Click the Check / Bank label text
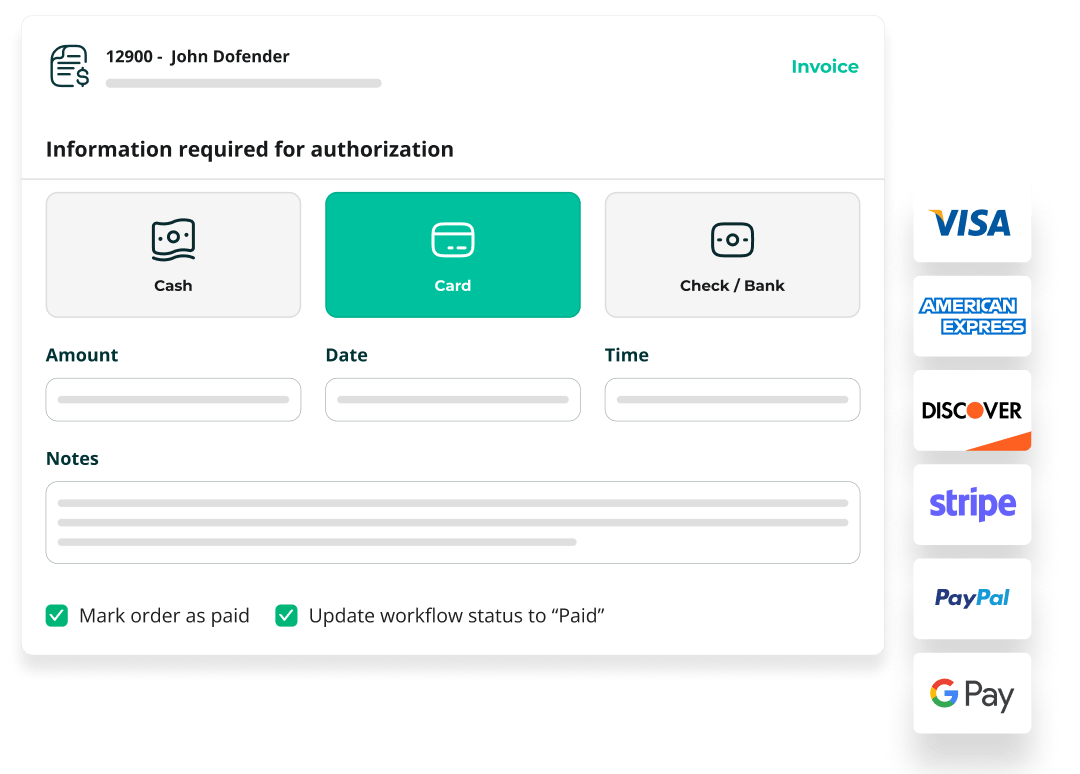This screenshot has height=774, width=1080. coord(732,286)
